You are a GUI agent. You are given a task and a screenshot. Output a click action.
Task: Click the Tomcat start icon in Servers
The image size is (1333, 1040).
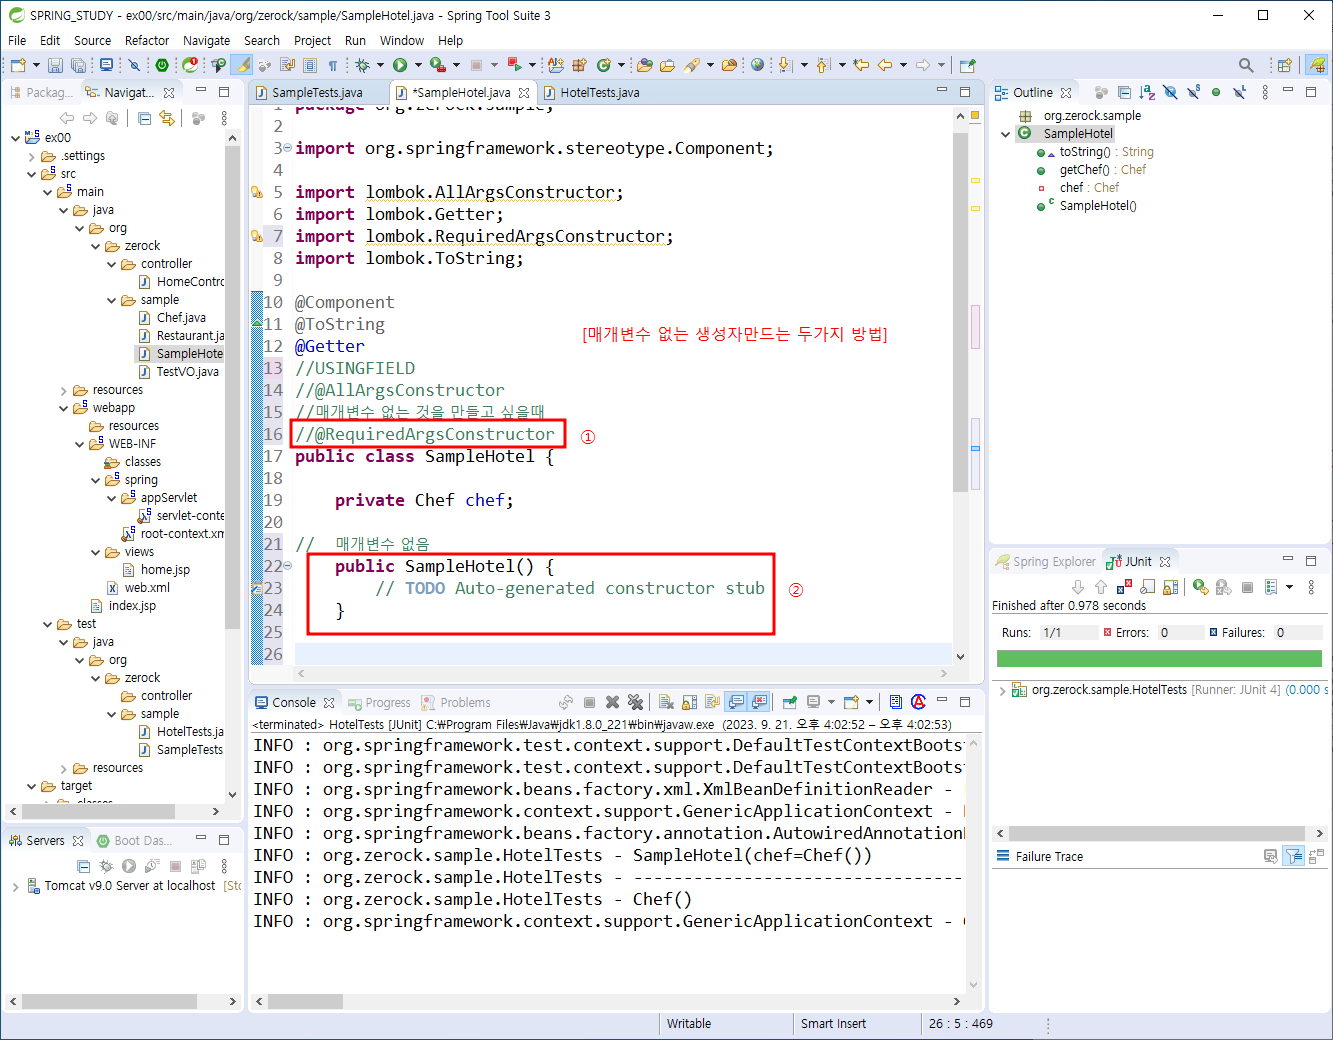click(129, 866)
